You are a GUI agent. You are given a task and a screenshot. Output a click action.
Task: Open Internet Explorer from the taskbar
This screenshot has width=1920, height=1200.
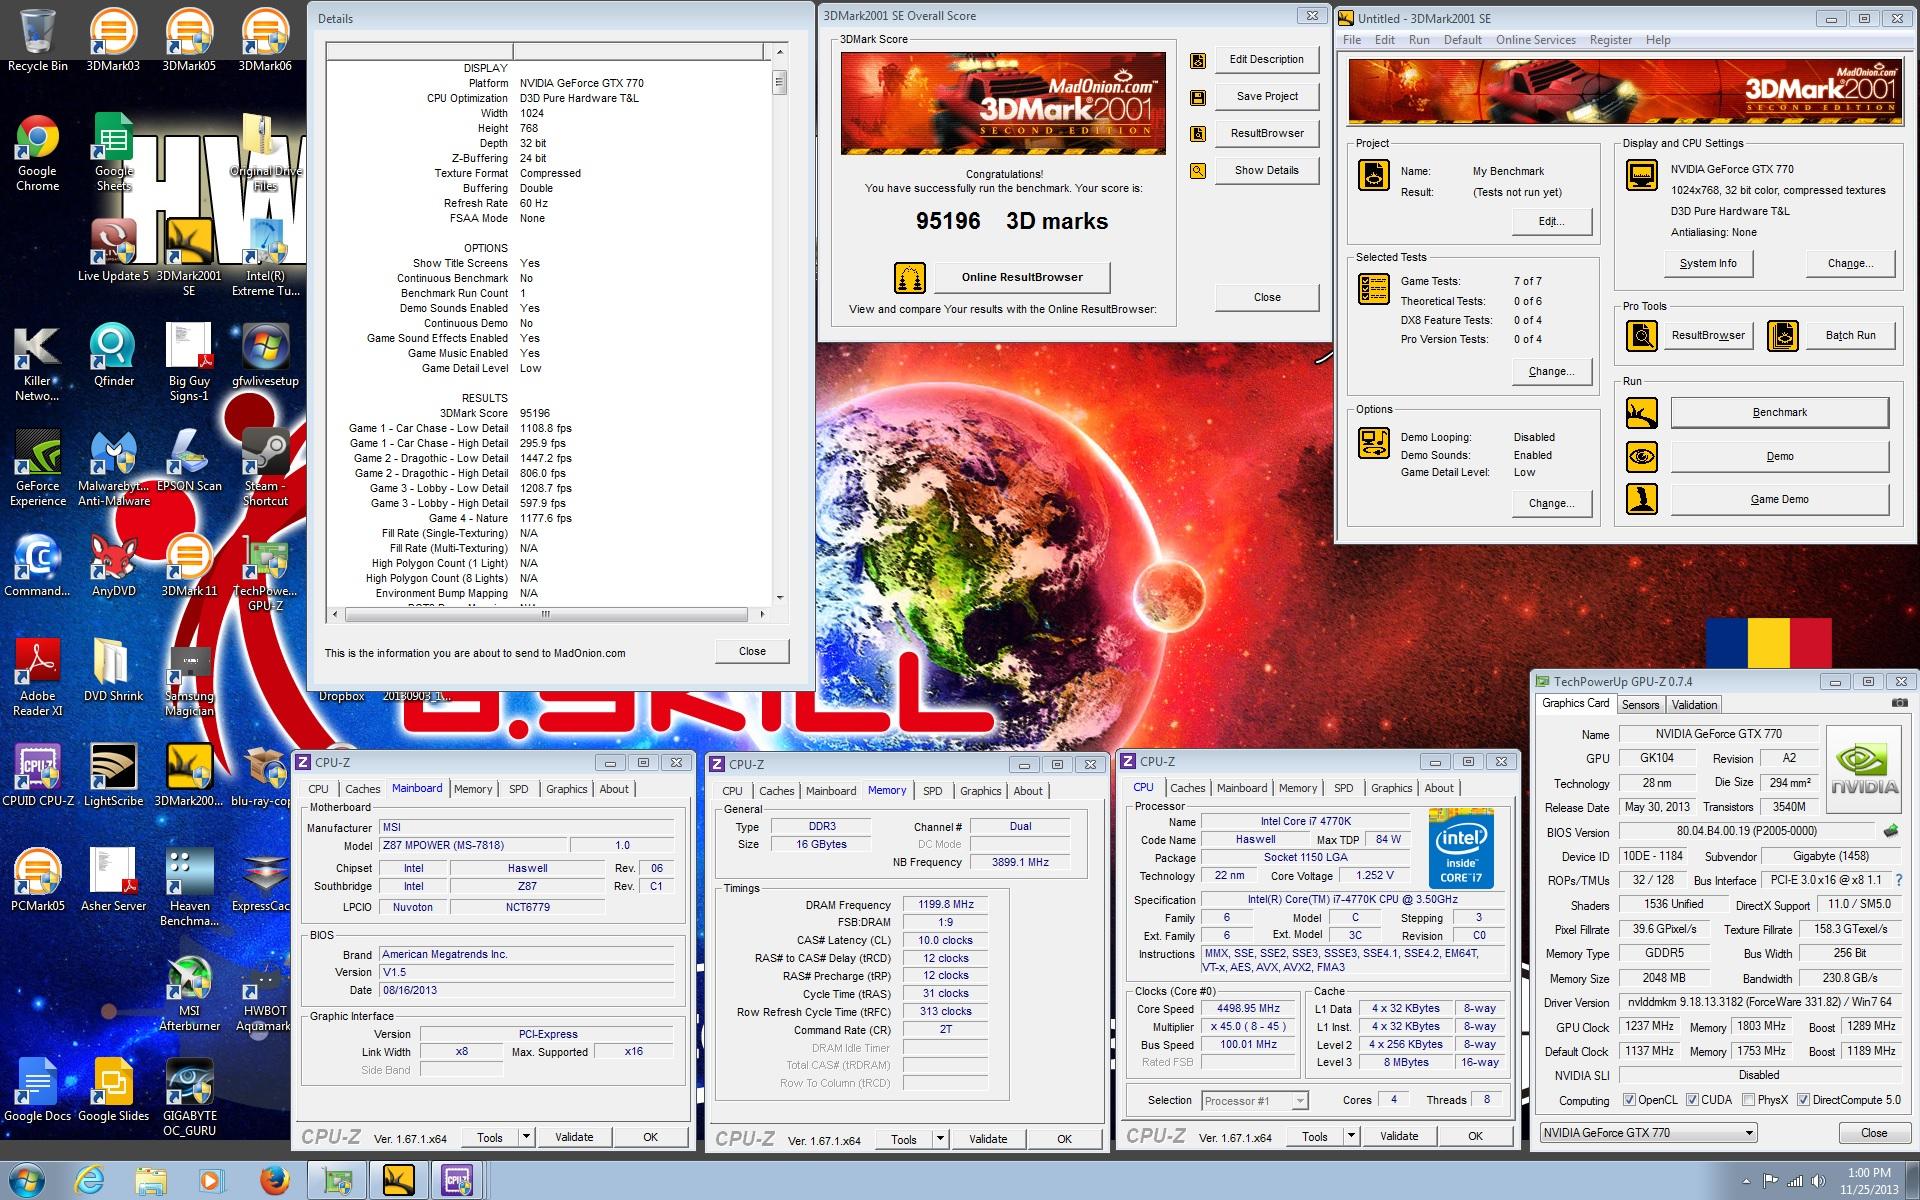coord(90,1180)
